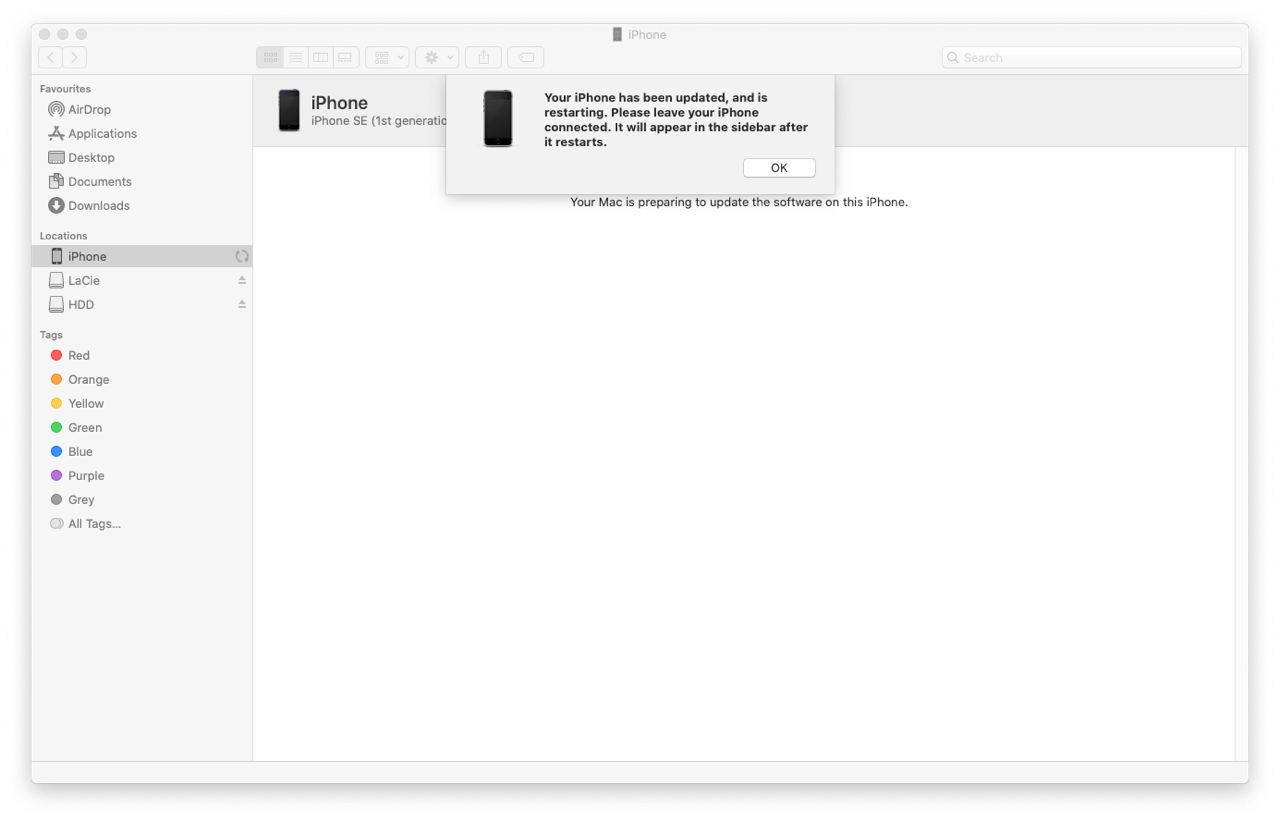Eject the HDD drive
Screen dimensions: 1280x822
[242, 304]
